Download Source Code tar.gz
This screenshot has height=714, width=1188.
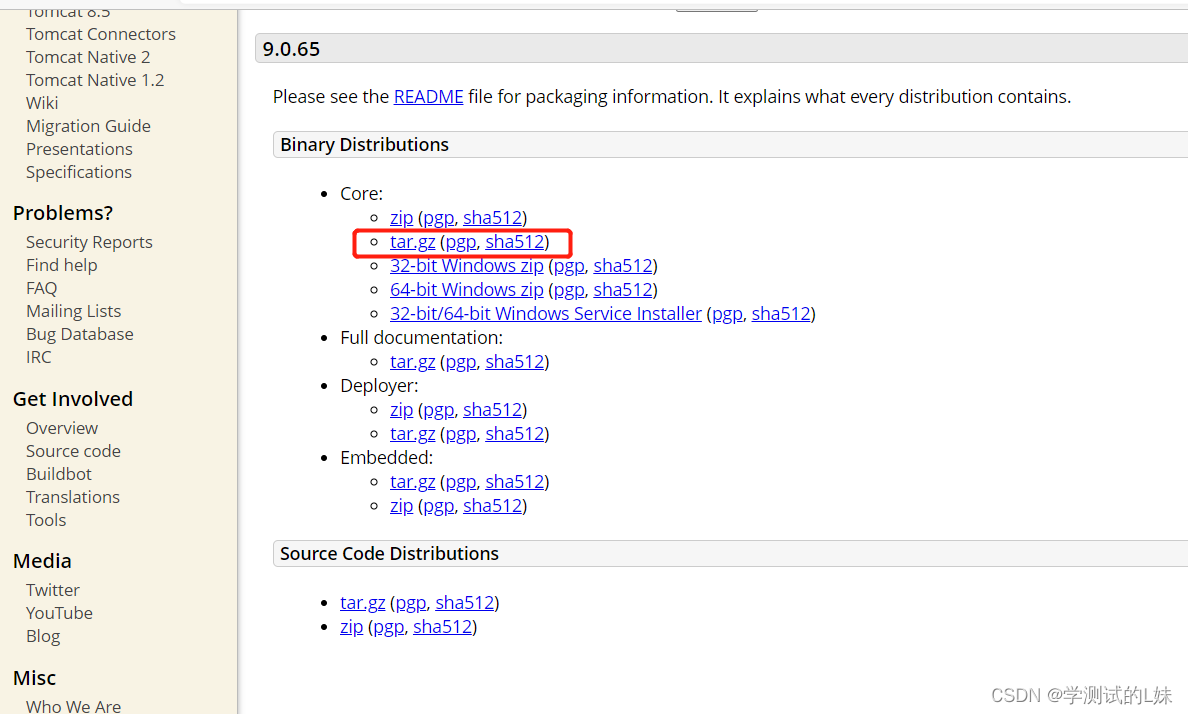coord(362,603)
